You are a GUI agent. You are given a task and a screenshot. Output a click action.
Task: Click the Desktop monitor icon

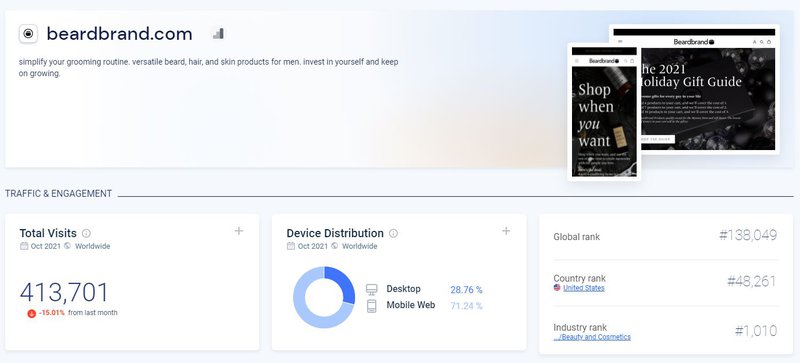[x=371, y=289]
